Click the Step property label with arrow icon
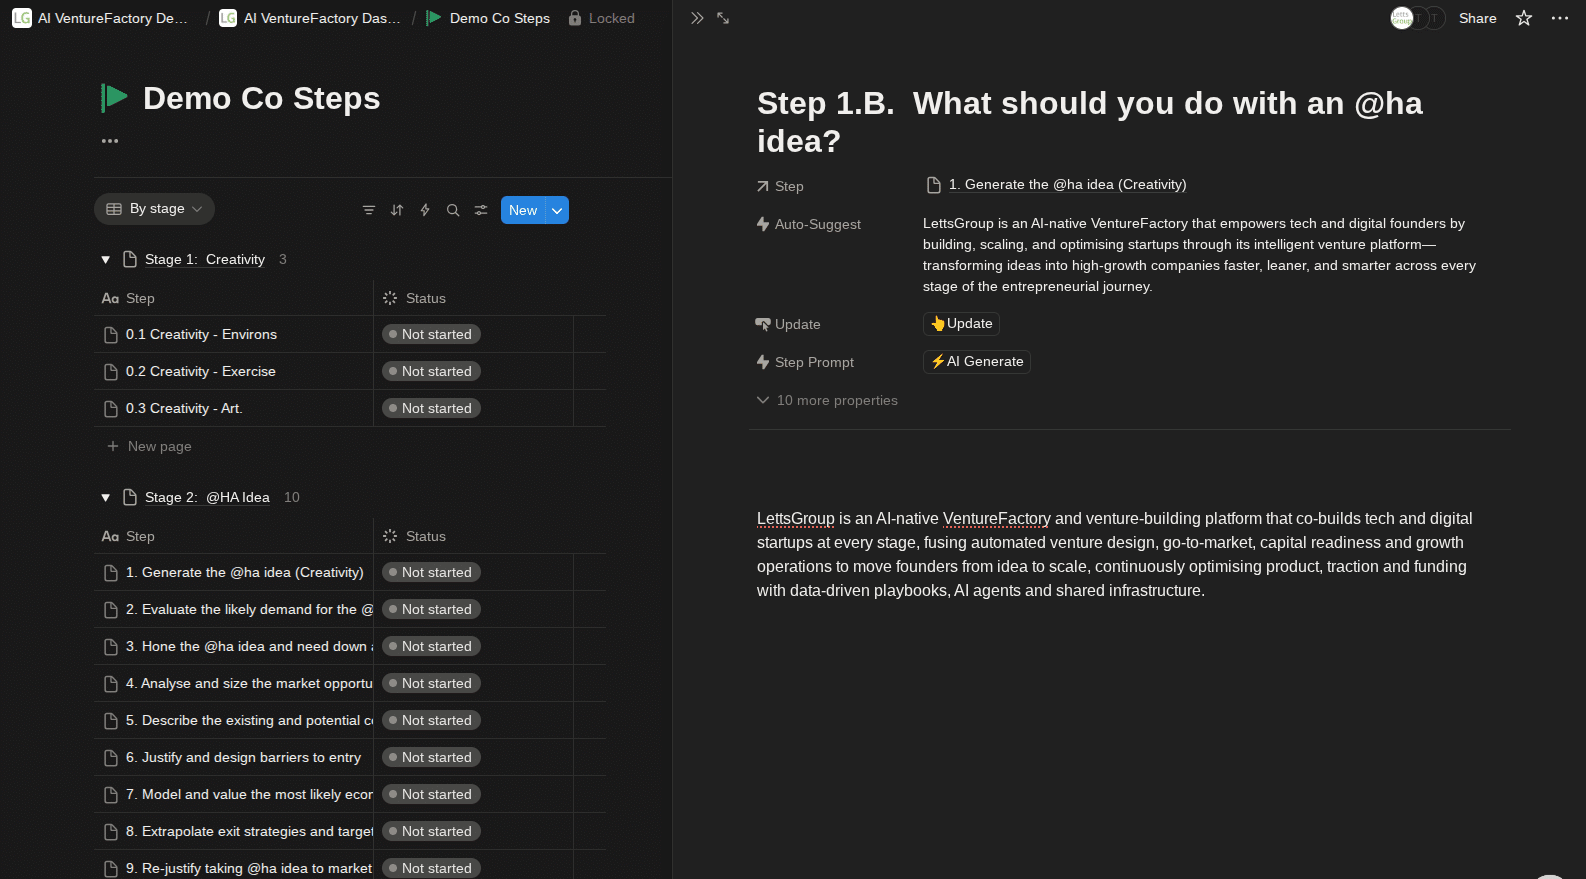 tap(780, 186)
